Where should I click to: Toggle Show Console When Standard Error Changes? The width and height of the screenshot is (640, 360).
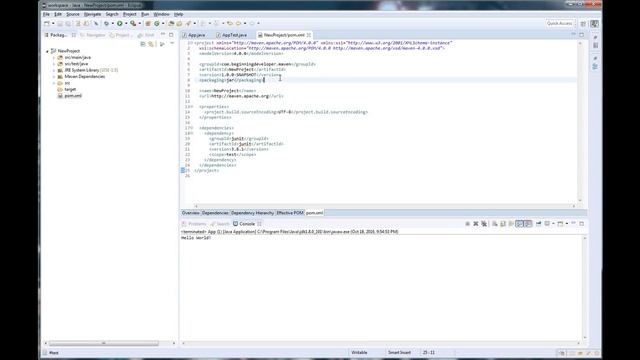pyautogui.click(x=528, y=224)
